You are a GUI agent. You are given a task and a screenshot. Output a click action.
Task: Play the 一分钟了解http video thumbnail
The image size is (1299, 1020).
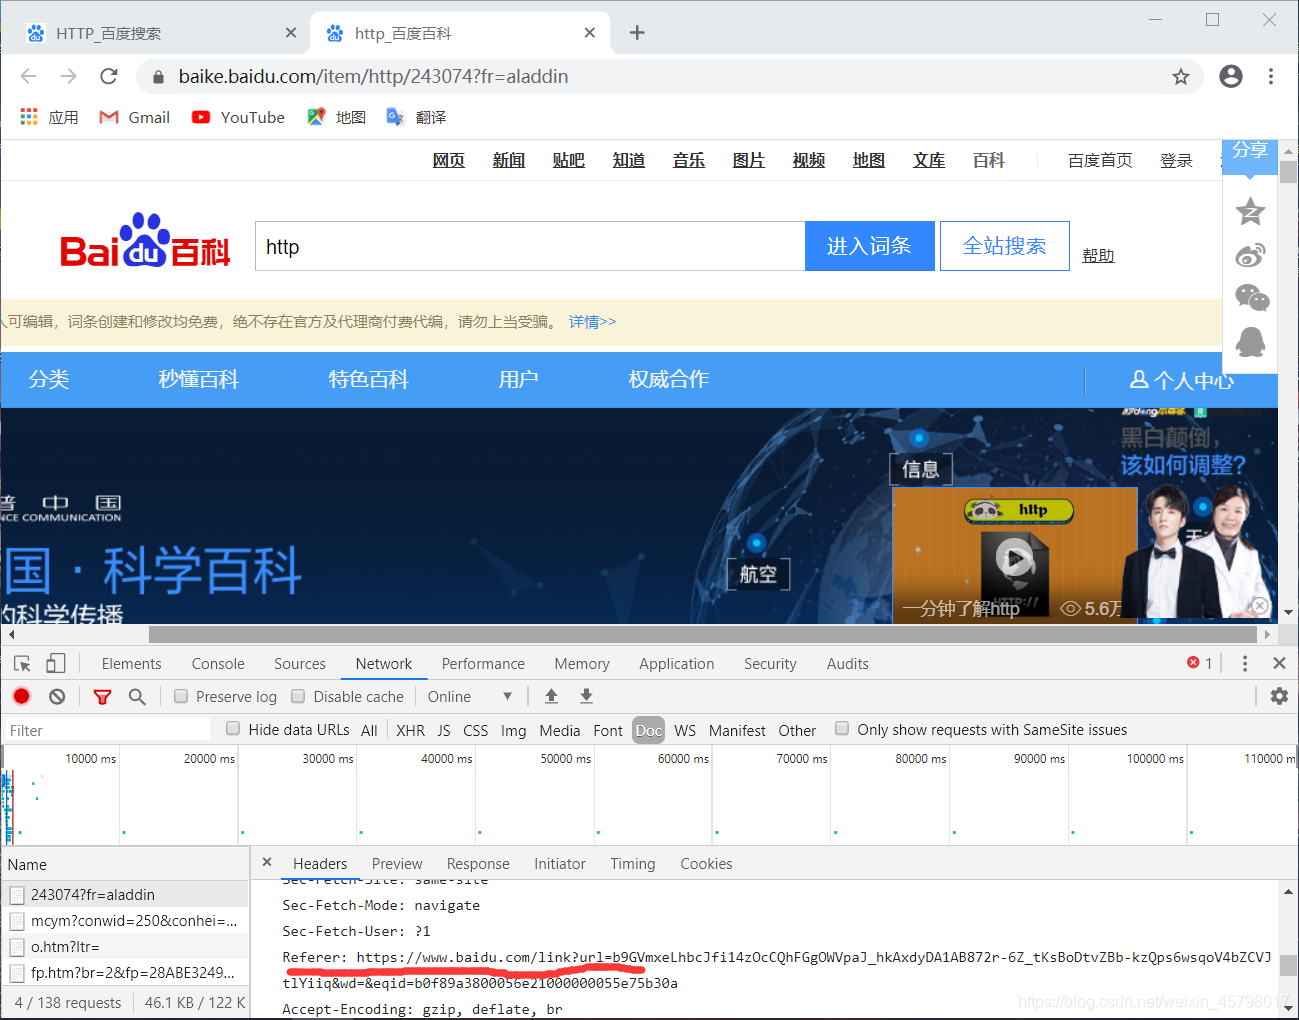coord(1015,558)
